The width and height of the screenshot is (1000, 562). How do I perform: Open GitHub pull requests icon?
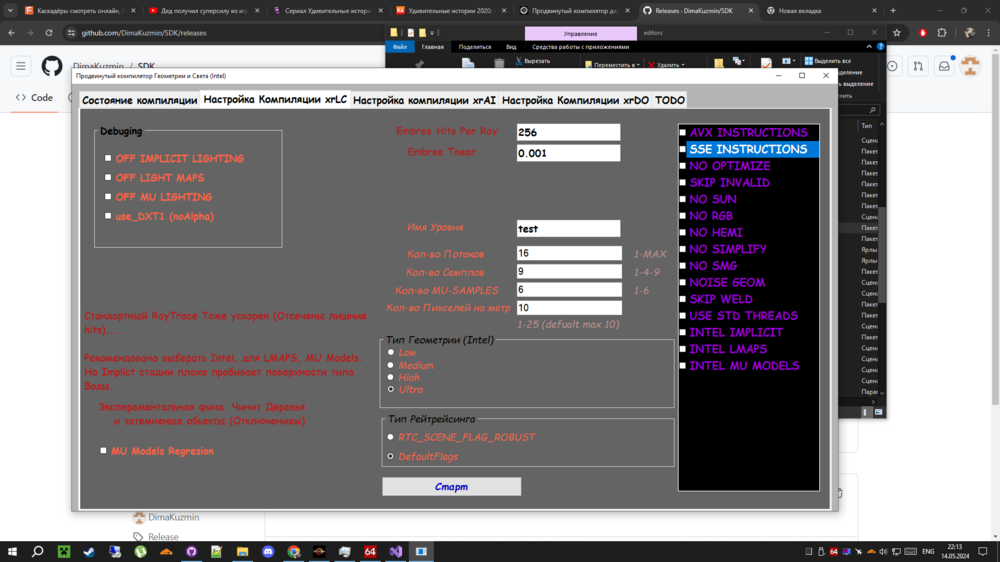coord(918,66)
